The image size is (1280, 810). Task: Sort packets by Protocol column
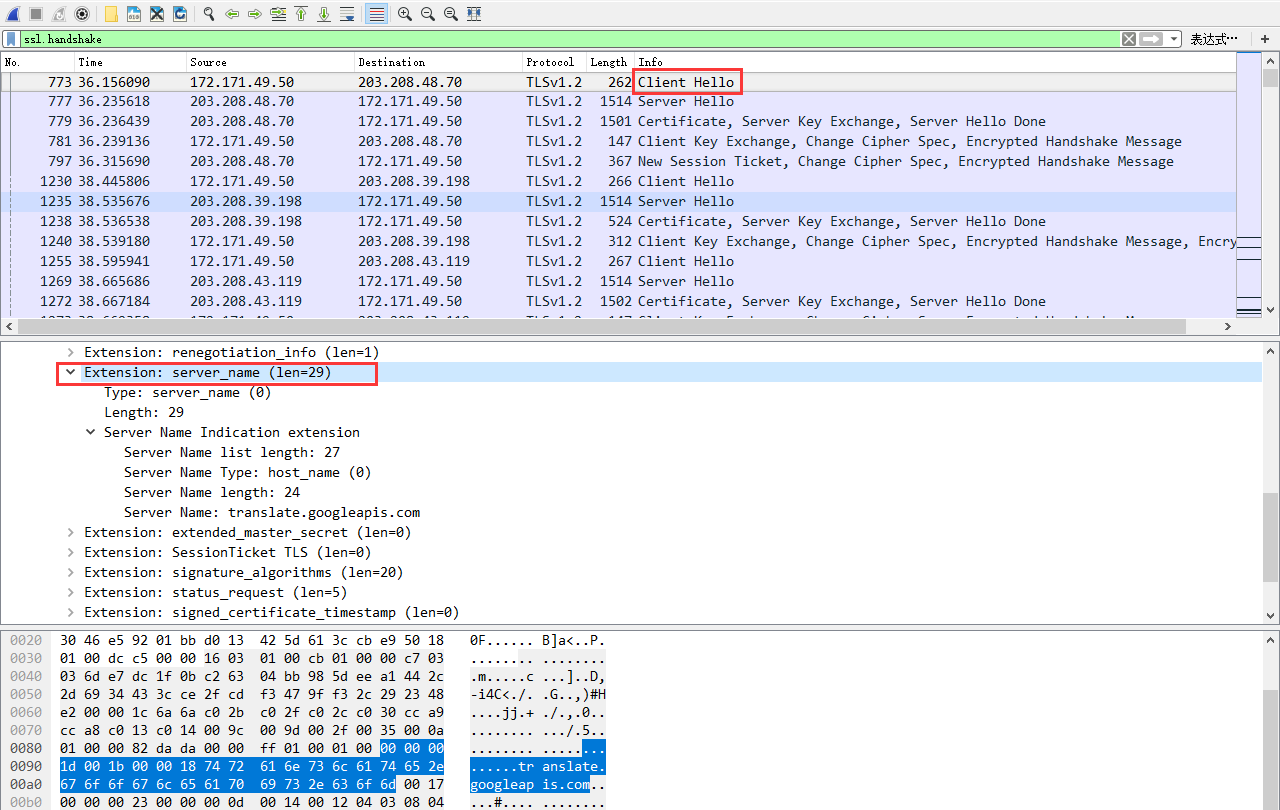tap(554, 62)
